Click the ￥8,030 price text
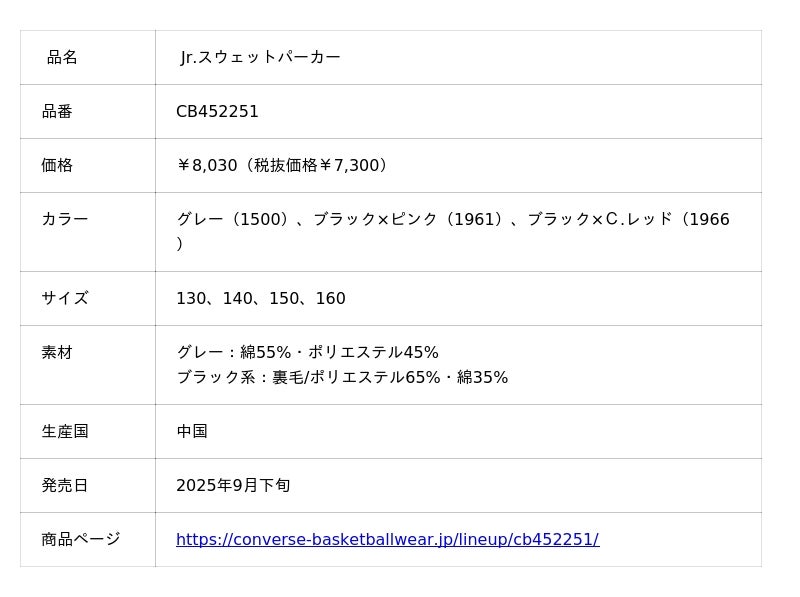This screenshot has width=800, height=597. pos(207,166)
